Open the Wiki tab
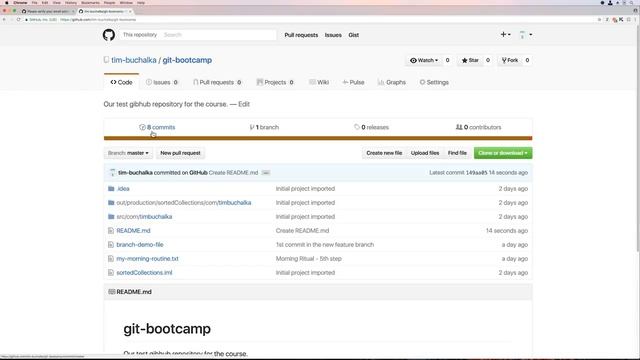This screenshot has height=360, width=640. point(319,82)
